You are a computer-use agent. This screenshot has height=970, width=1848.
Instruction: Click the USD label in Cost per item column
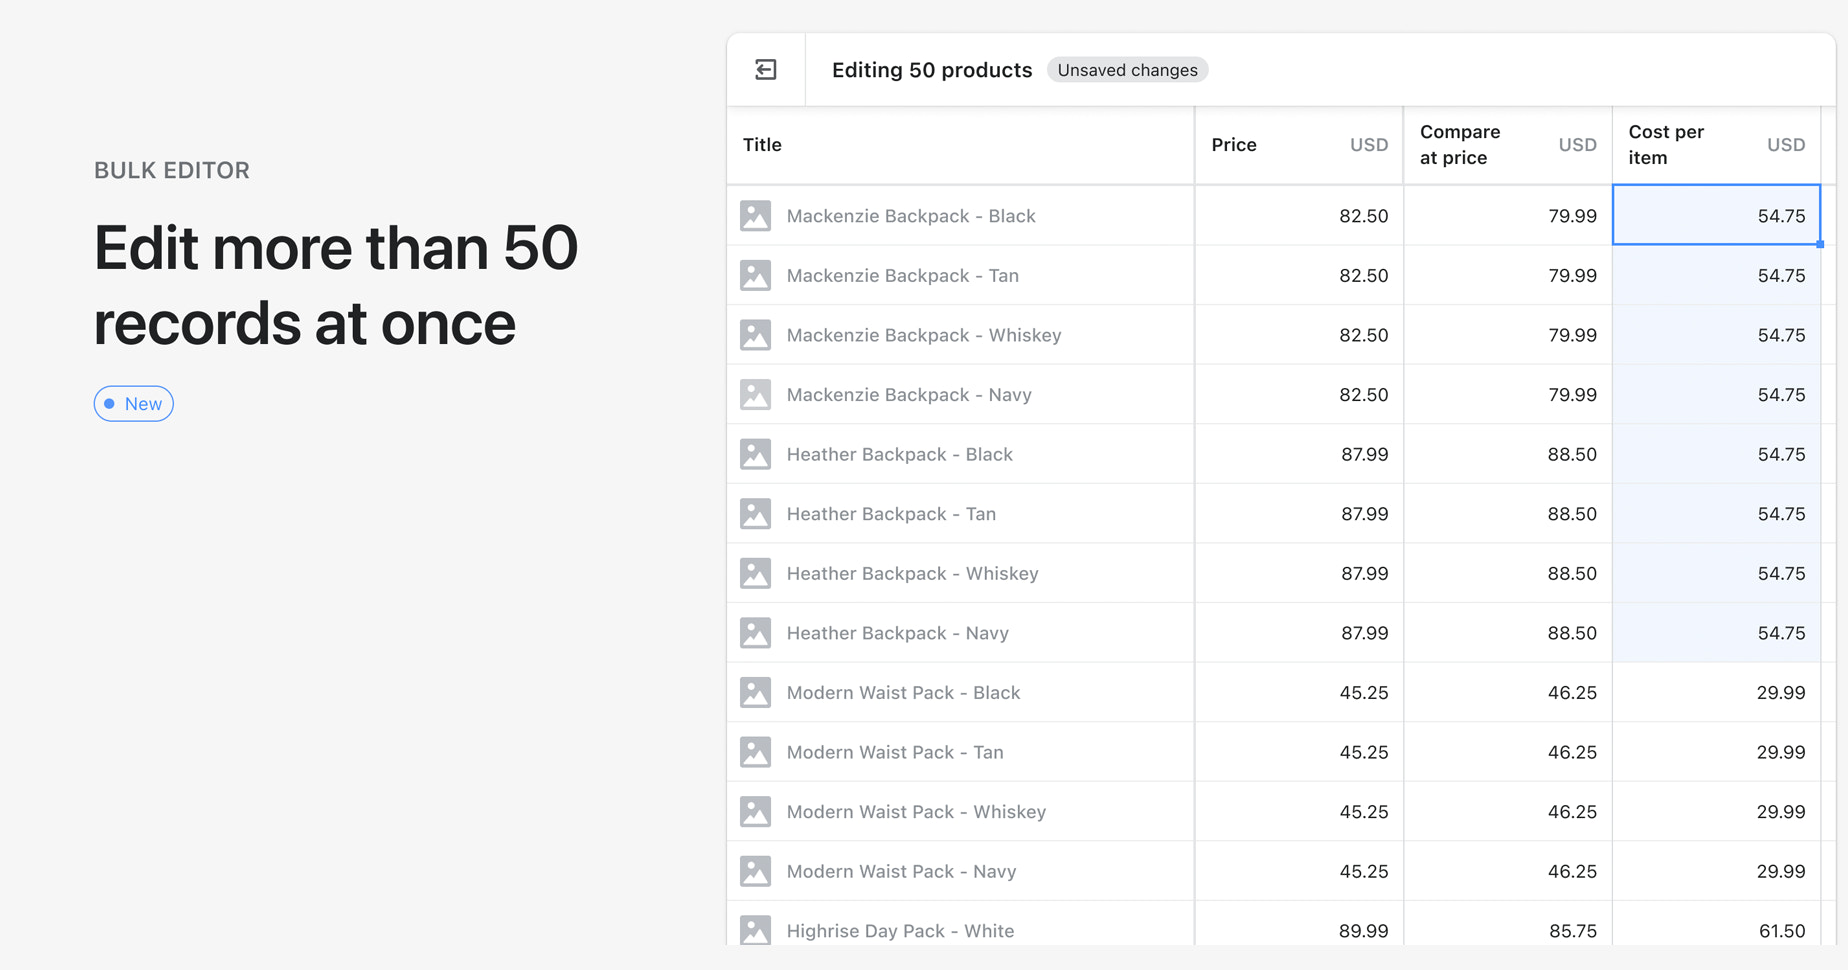(x=1786, y=144)
